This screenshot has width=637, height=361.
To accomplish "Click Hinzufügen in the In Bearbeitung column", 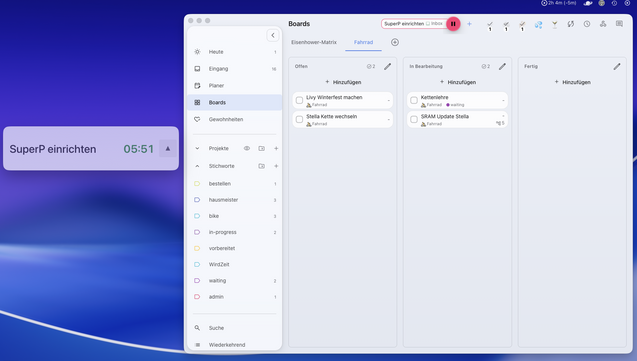I will (457, 82).
